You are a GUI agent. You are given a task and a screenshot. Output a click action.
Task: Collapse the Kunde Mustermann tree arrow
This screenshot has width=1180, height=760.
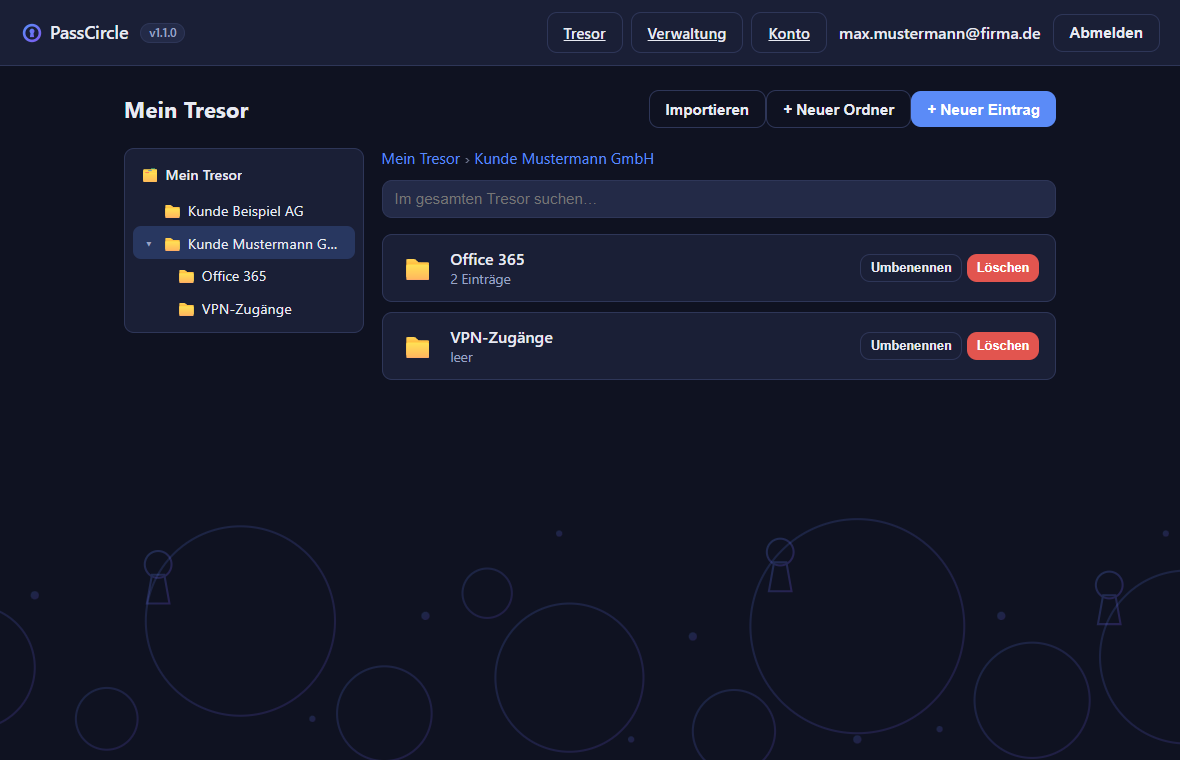pyautogui.click(x=149, y=245)
